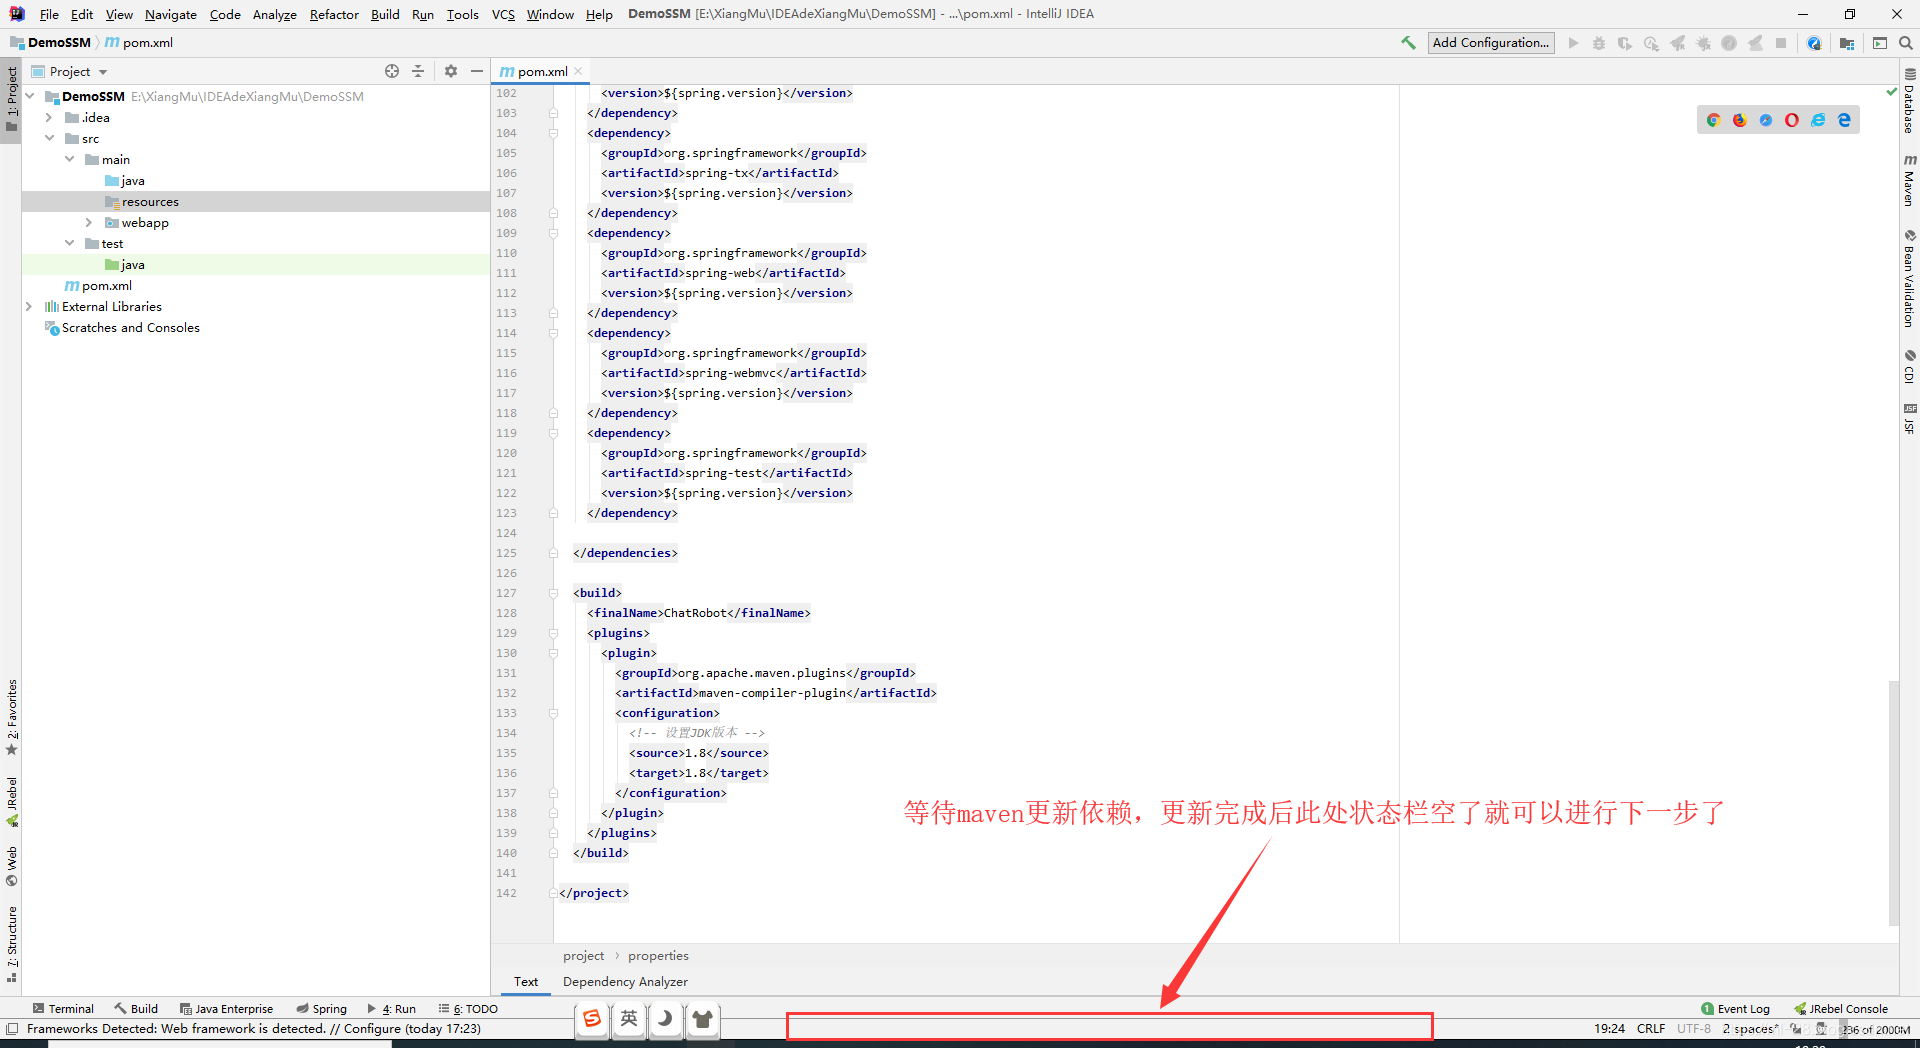Open pom.xml in Chrome browser icon
The width and height of the screenshot is (1920, 1048).
coord(1713,120)
